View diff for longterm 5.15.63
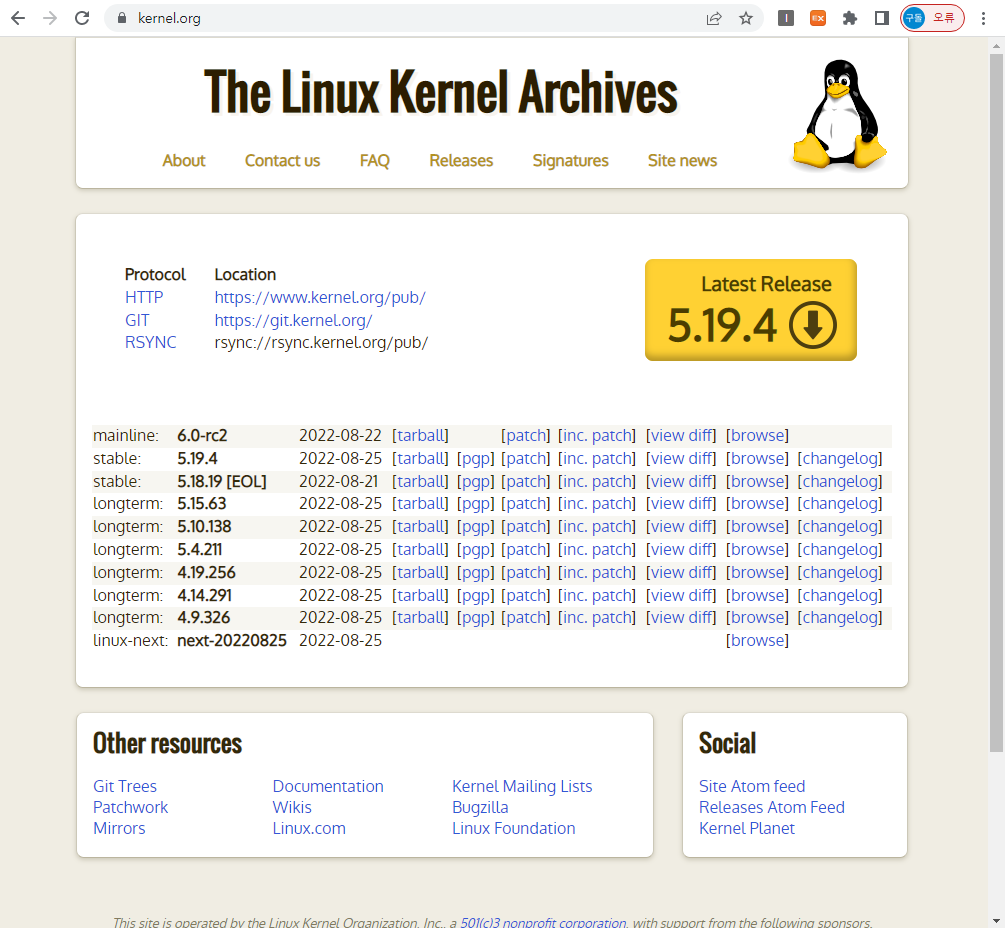 (x=681, y=504)
